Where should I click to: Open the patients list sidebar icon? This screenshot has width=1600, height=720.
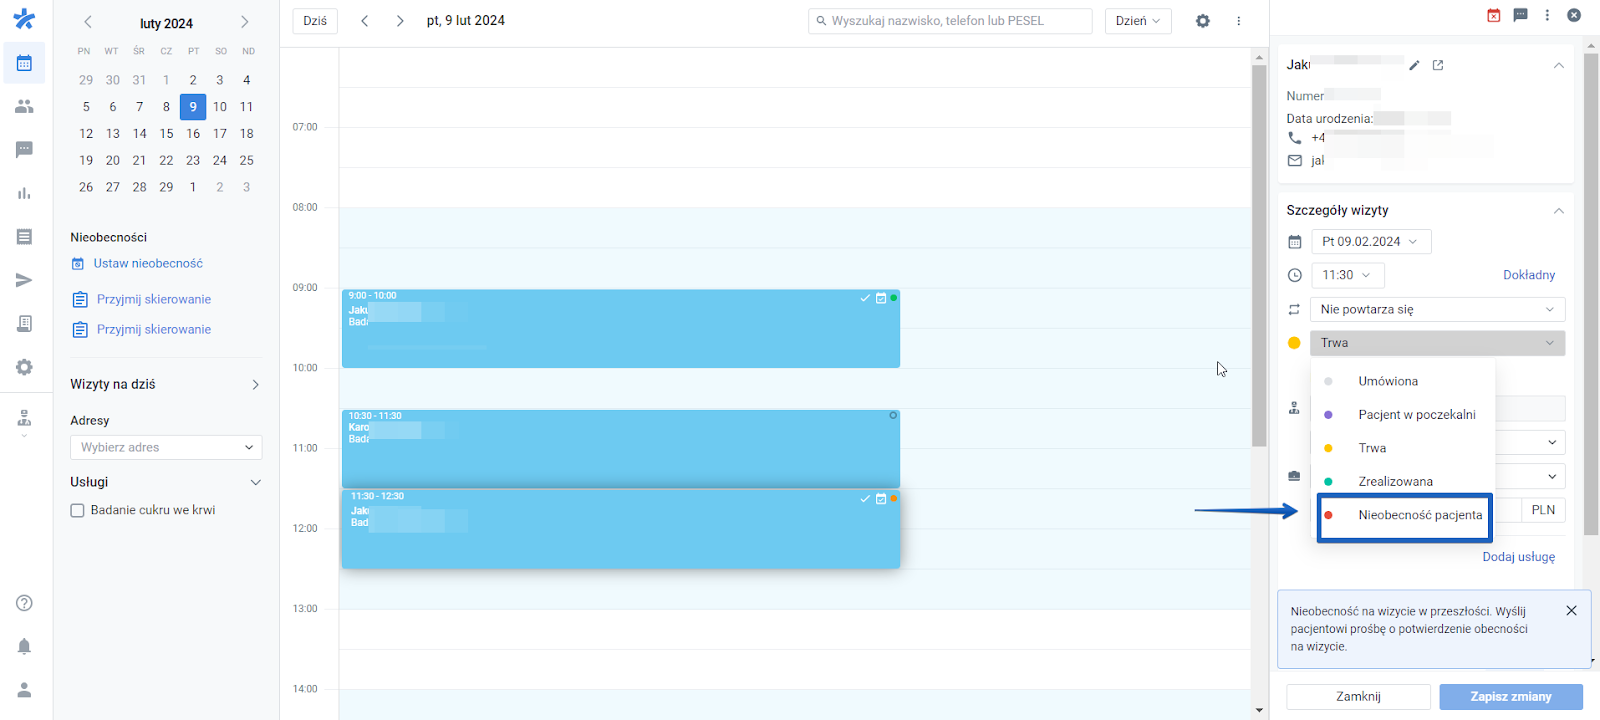point(24,106)
